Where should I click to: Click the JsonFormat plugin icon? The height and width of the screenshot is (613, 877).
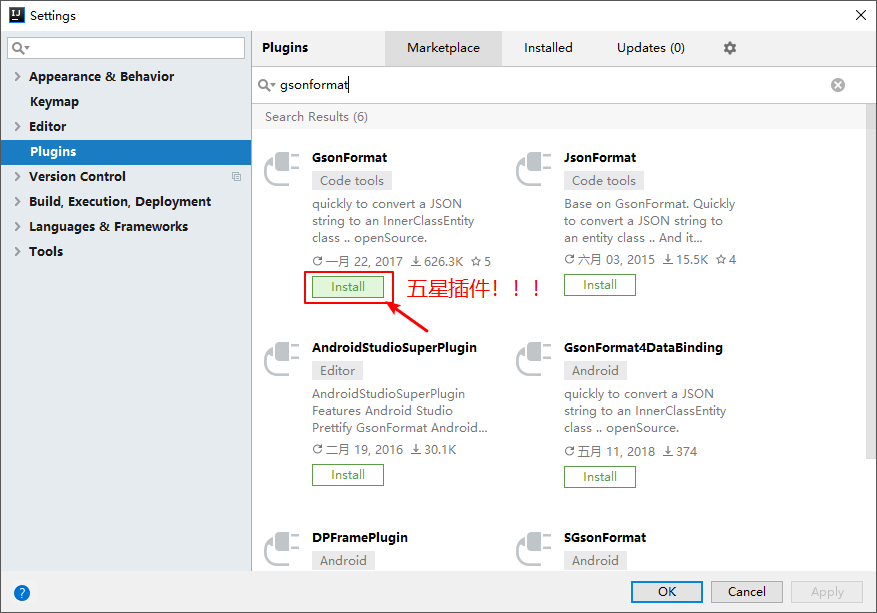tap(534, 169)
